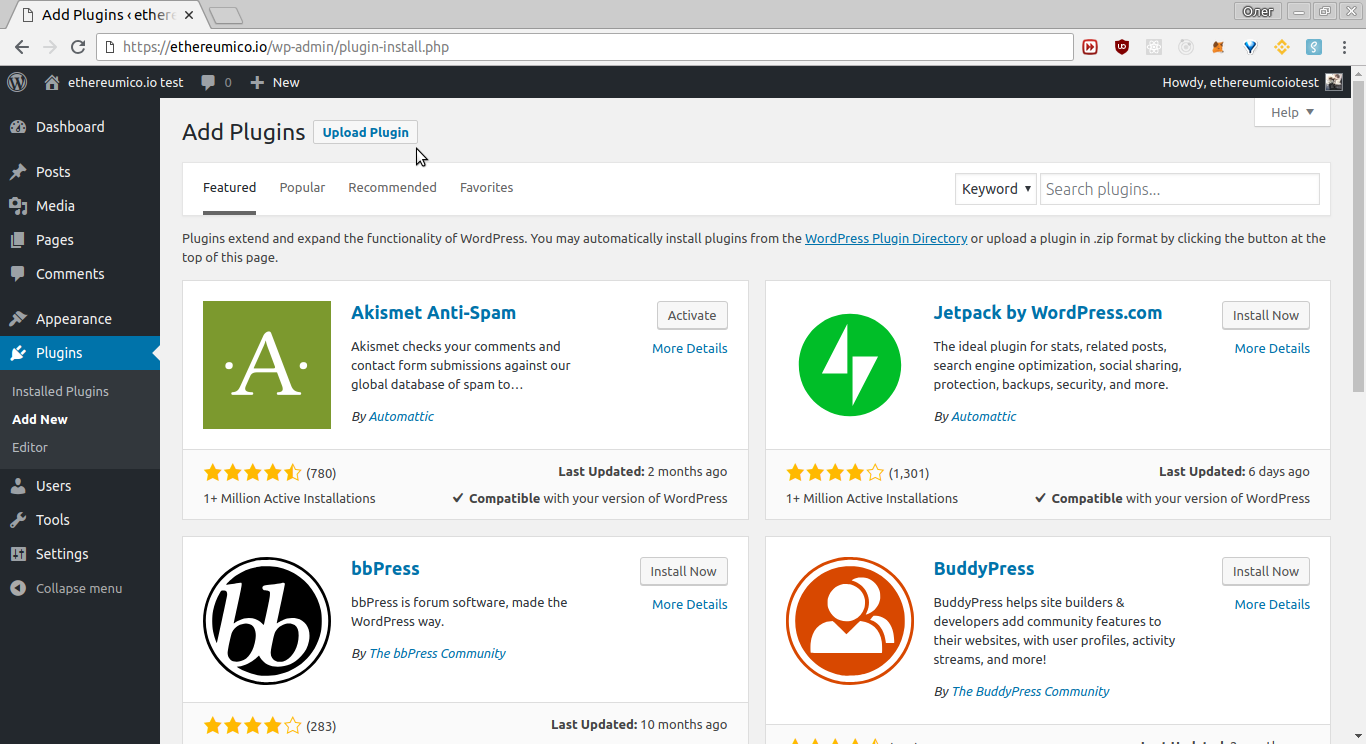Open the Automattic author link under Jetpack

[984, 416]
